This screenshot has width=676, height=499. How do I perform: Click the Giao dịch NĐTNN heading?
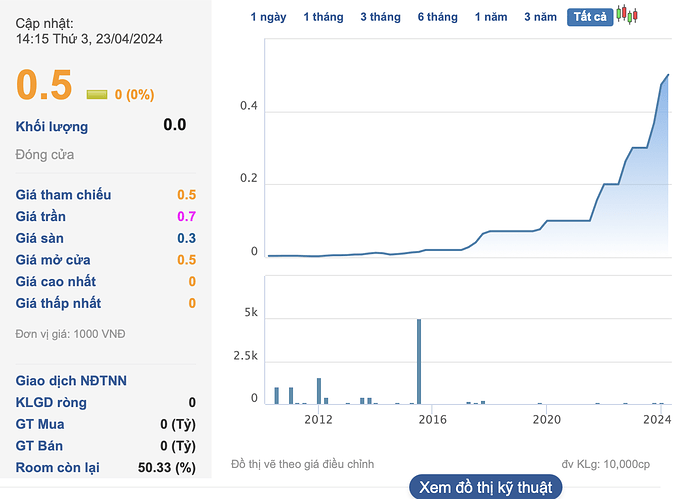click(71, 380)
